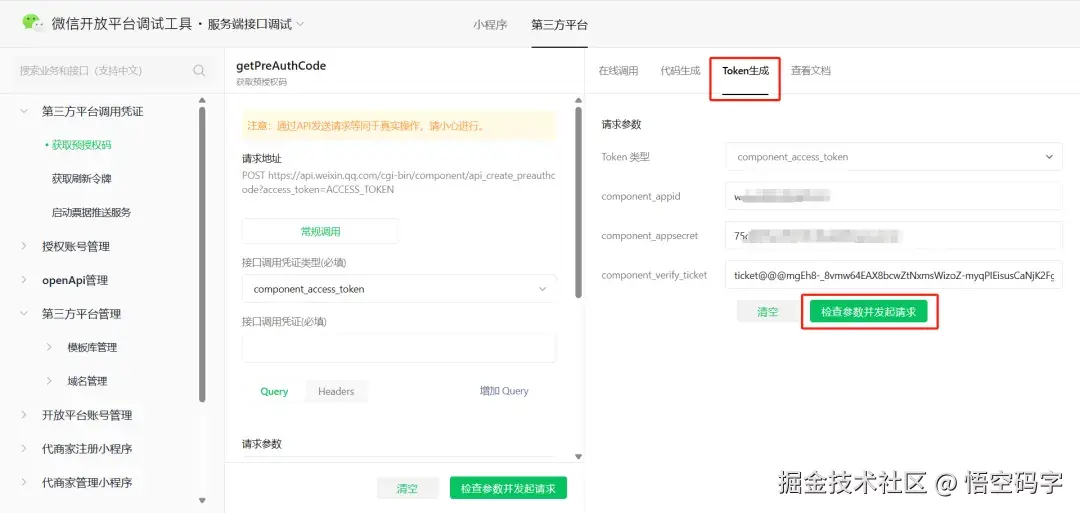Click Token panel 检查参数并发起请求 button
Viewport: 1080px width, 513px height.
pos(869,312)
